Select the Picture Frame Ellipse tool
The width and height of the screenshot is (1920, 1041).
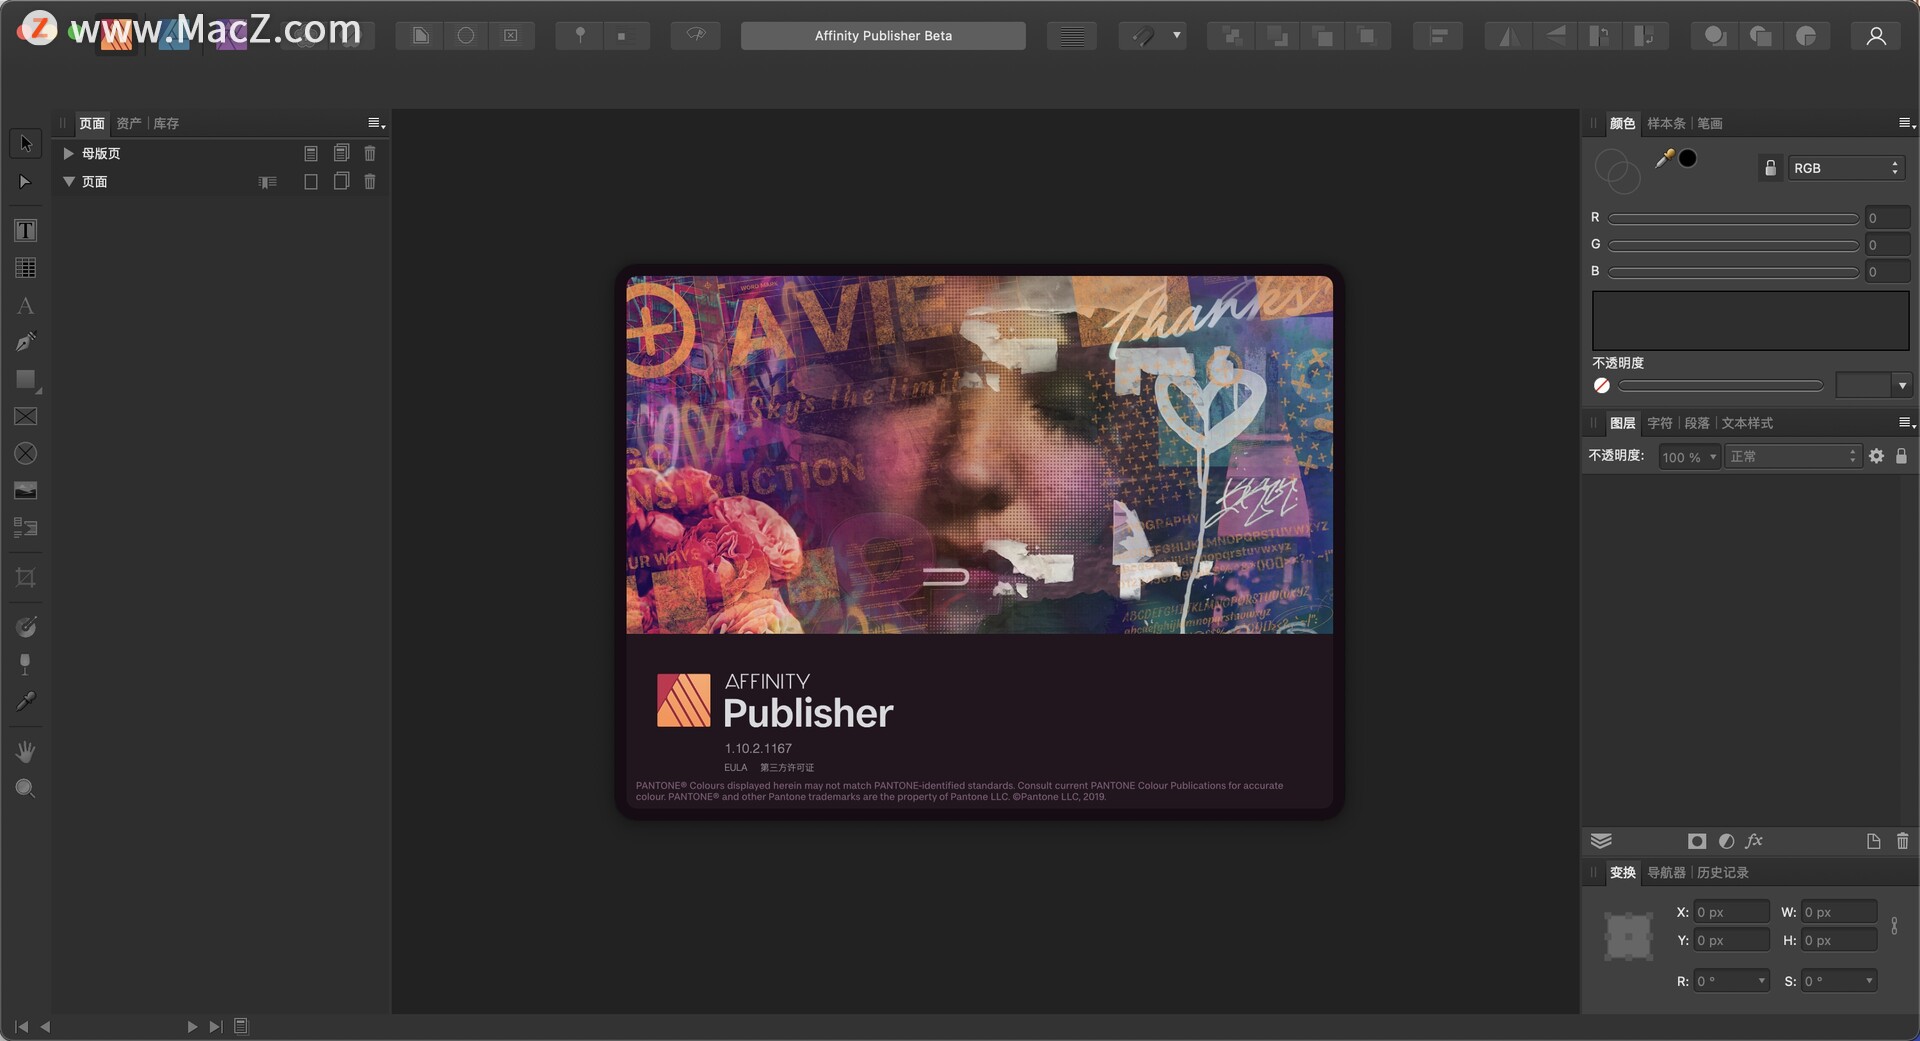pyautogui.click(x=26, y=454)
